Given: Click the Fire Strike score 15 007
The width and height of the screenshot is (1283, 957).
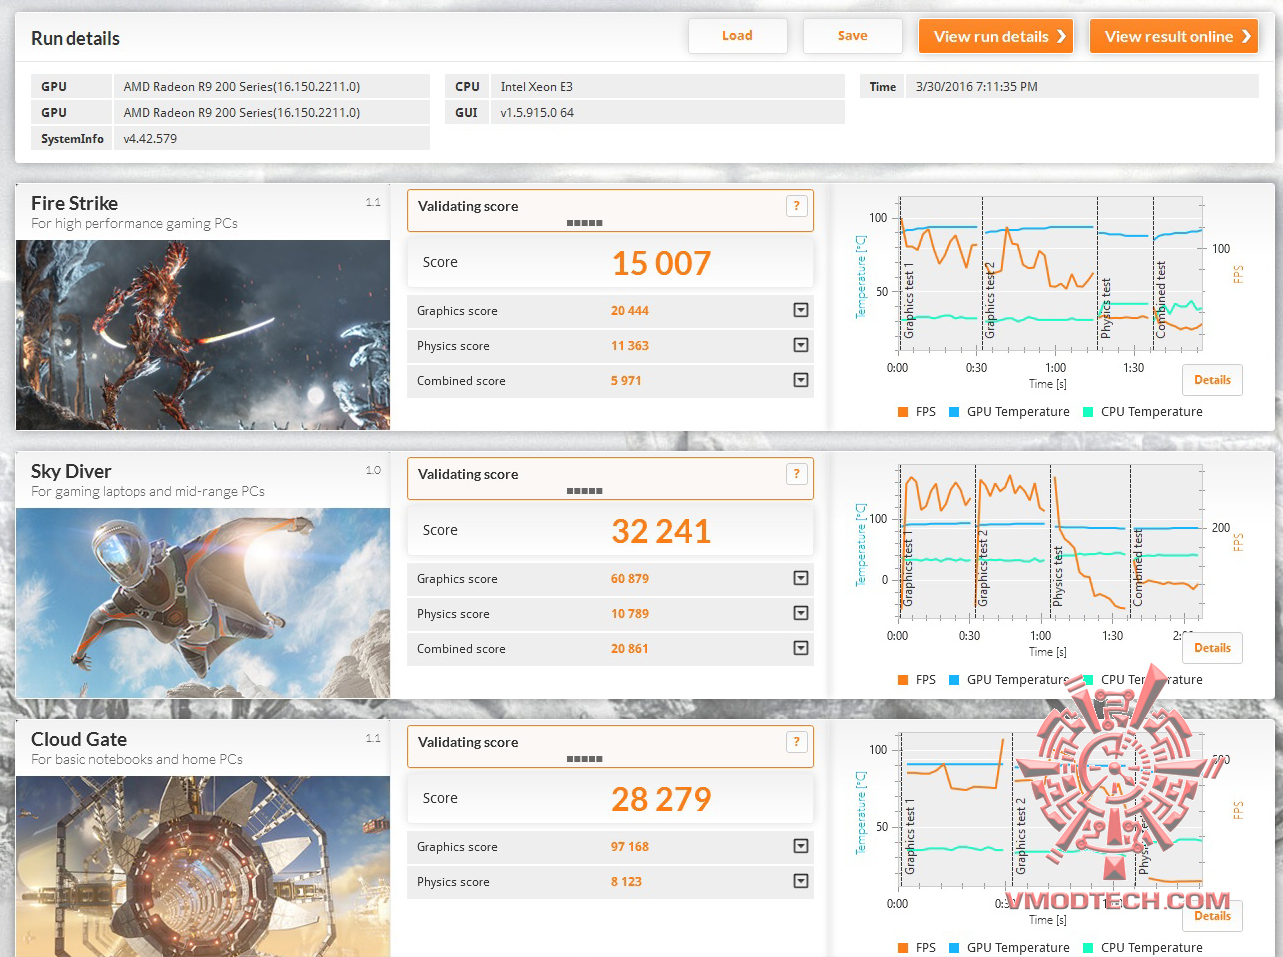Looking at the screenshot, I should coord(661,263).
